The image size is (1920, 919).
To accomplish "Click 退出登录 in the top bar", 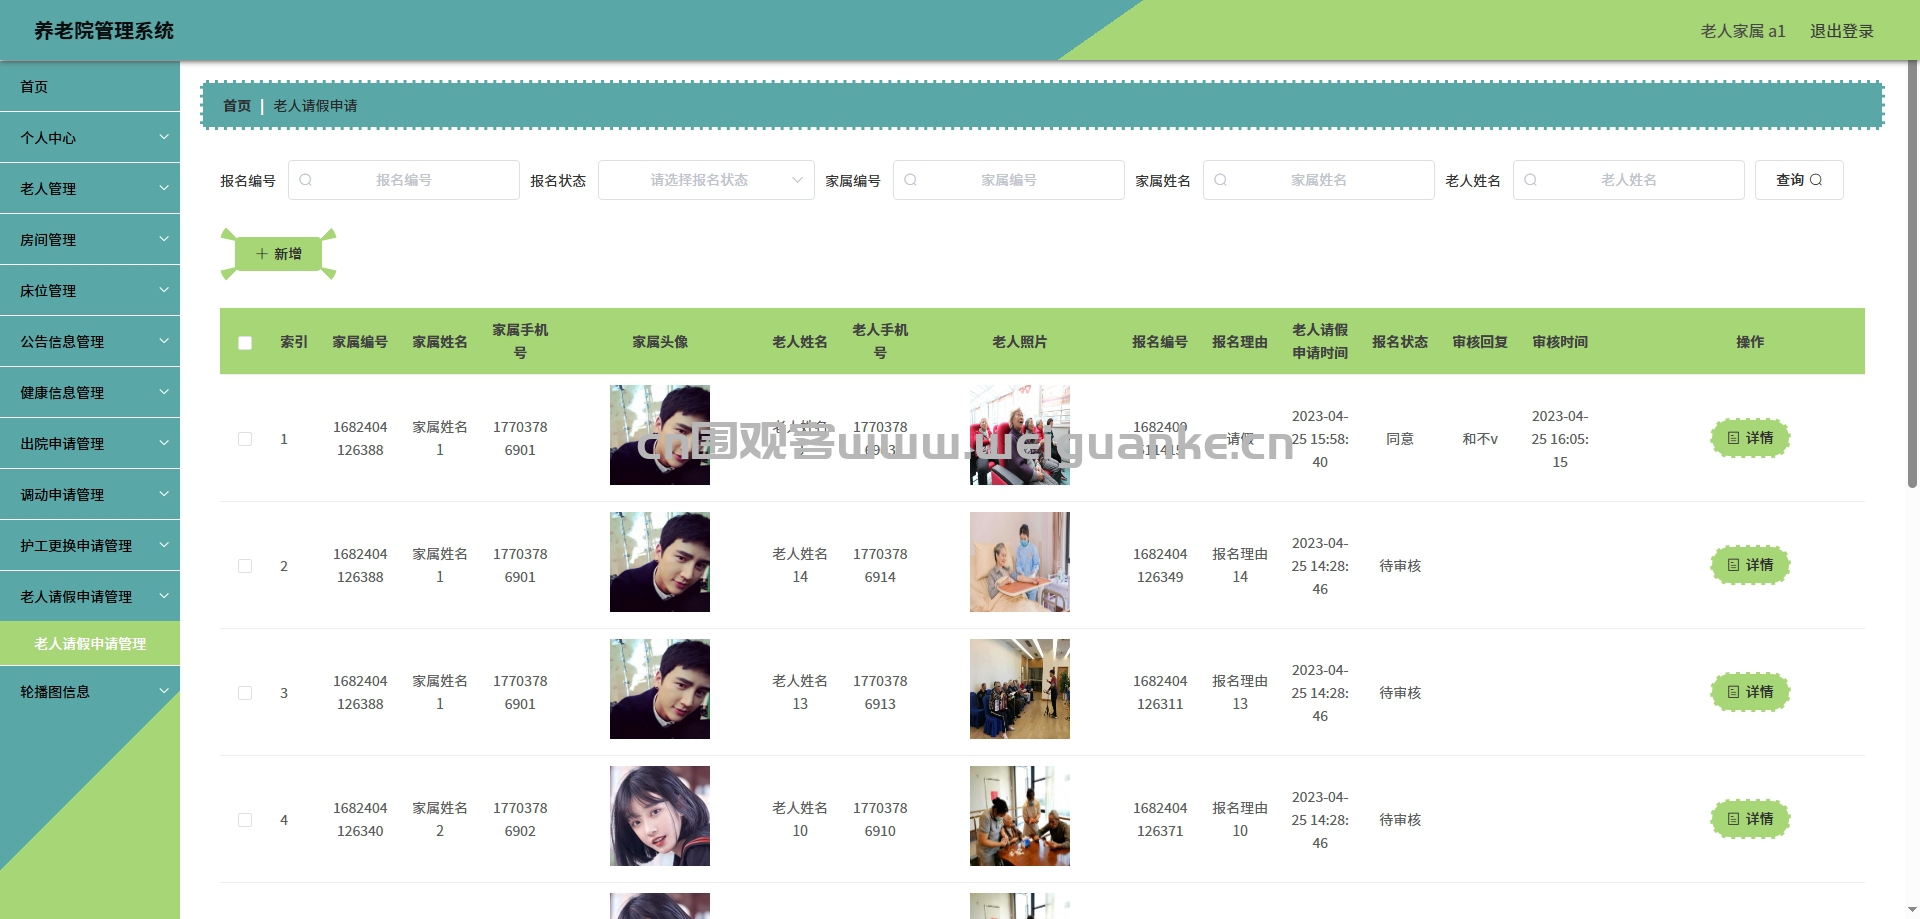I will pyautogui.click(x=1842, y=31).
